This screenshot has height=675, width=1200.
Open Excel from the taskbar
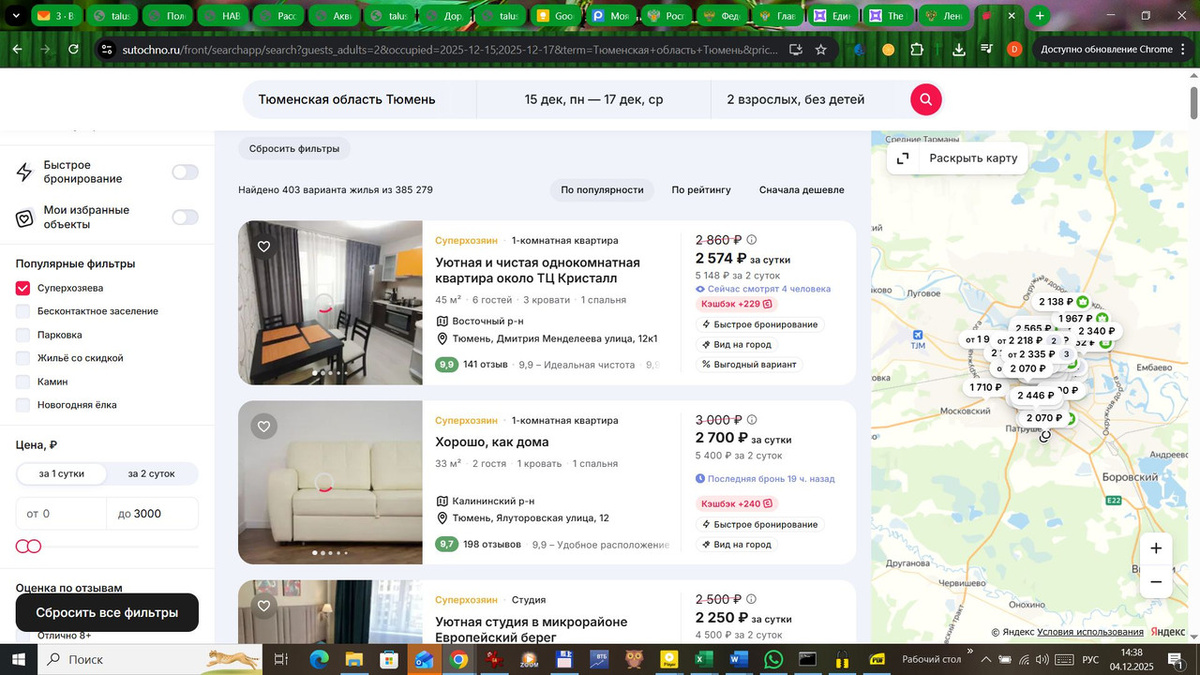[x=702, y=659]
